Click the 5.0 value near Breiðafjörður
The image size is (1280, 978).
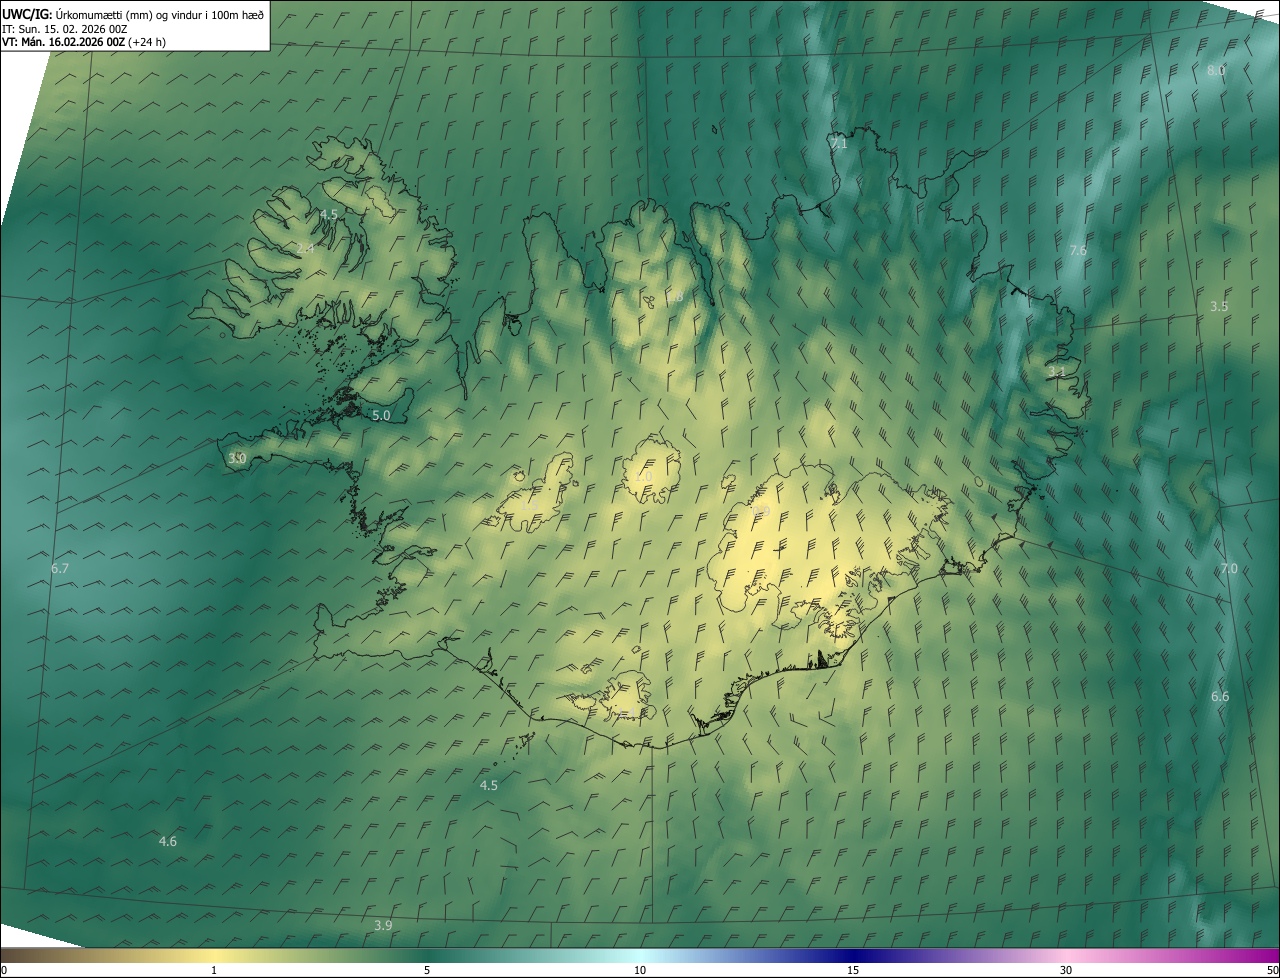pos(381,415)
